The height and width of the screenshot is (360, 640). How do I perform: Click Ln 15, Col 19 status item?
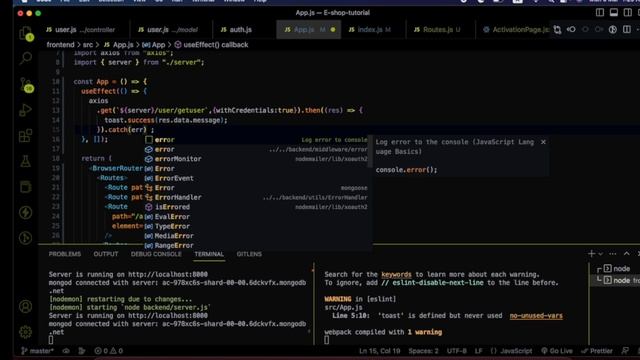click(380, 351)
